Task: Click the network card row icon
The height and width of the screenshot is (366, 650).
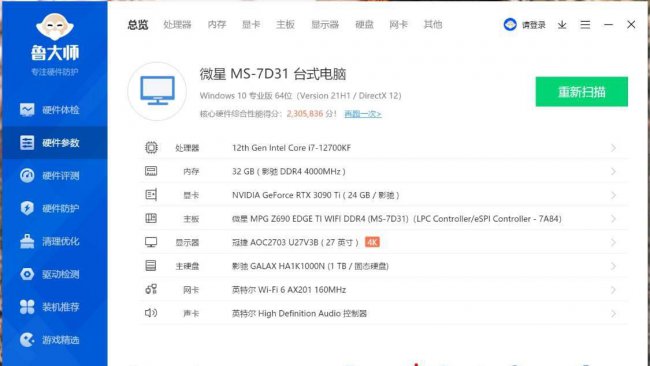Action: coord(151,289)
